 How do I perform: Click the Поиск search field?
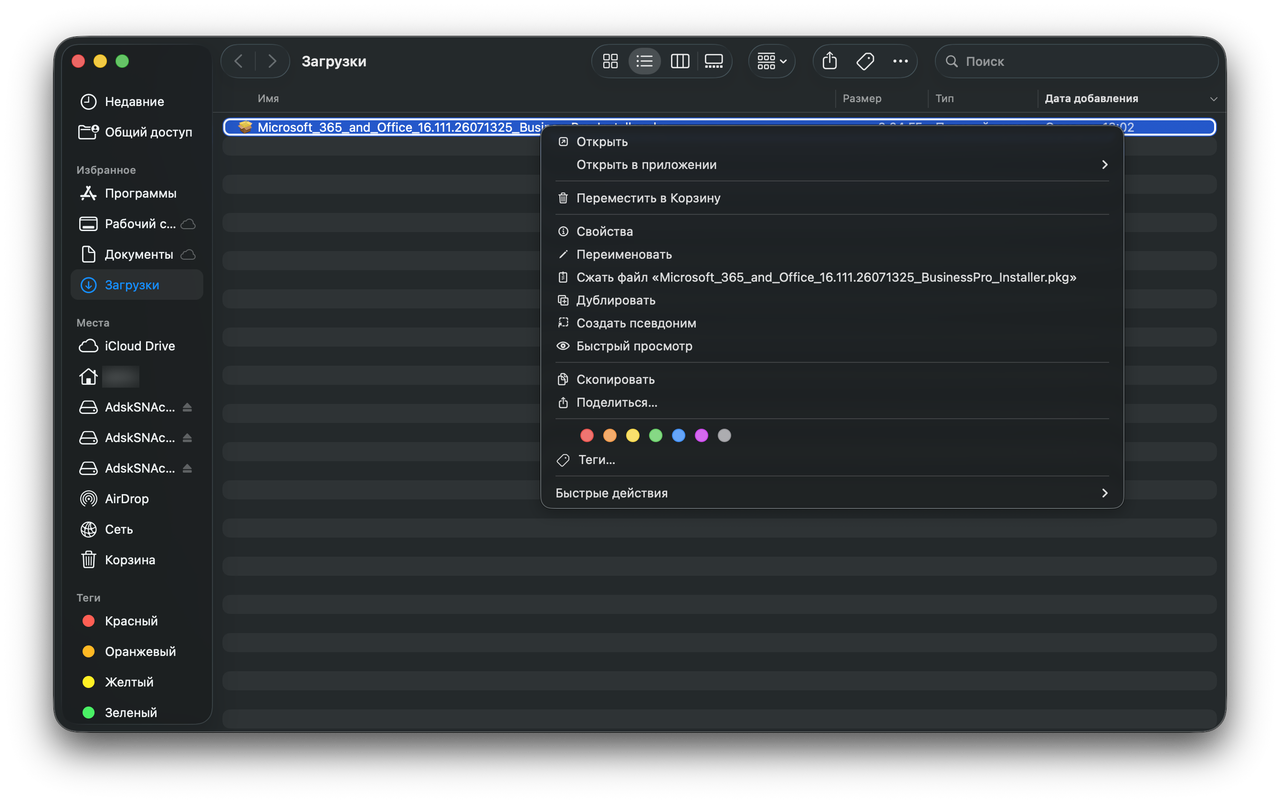[1076, 61]
